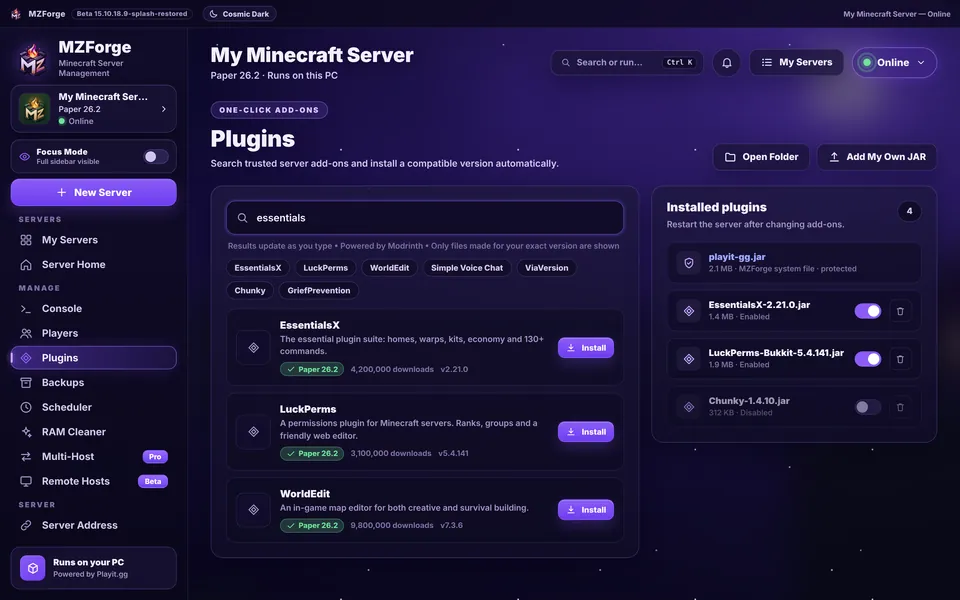Delete the EssentialsX-2.21.0.jar plugin

click(x=900, y=311)
